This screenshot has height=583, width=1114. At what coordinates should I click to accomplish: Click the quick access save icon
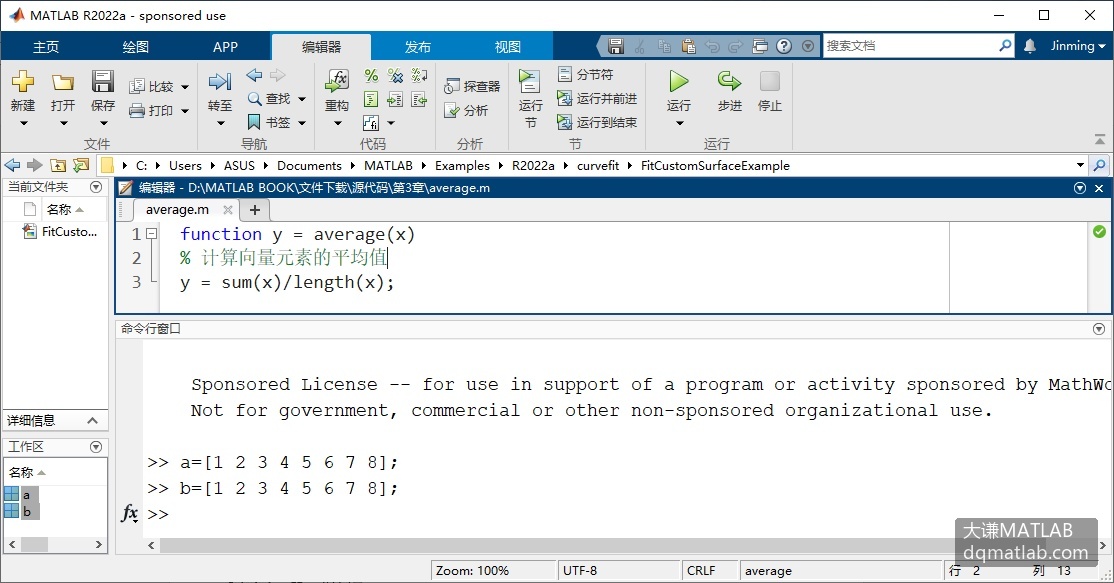click(x=616, y=46)
